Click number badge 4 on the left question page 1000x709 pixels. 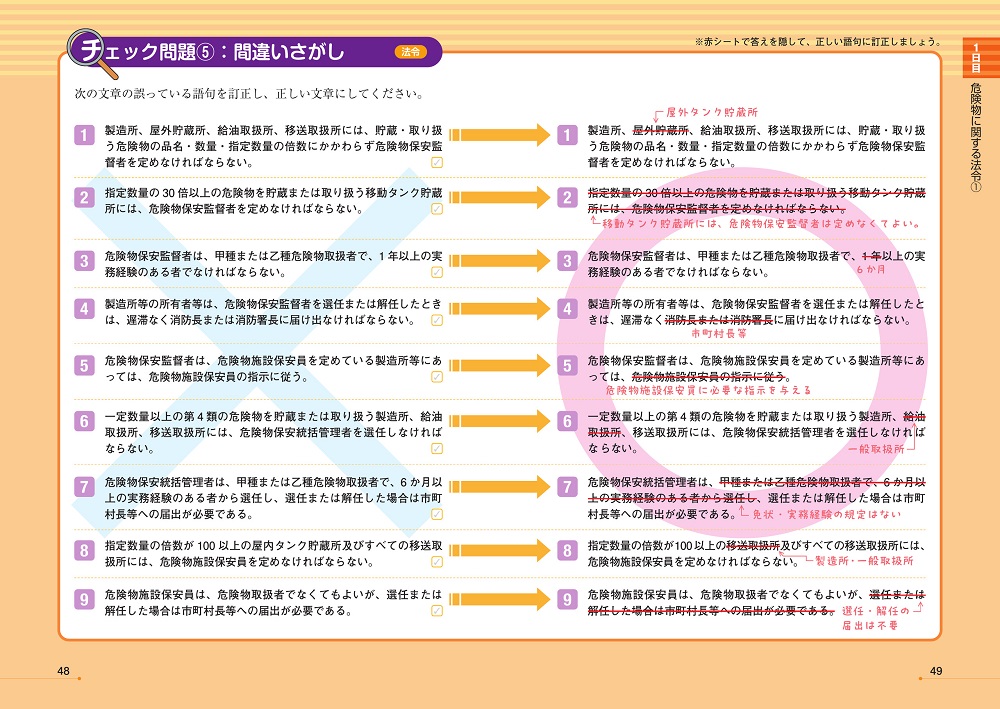[x=84, y=309]
